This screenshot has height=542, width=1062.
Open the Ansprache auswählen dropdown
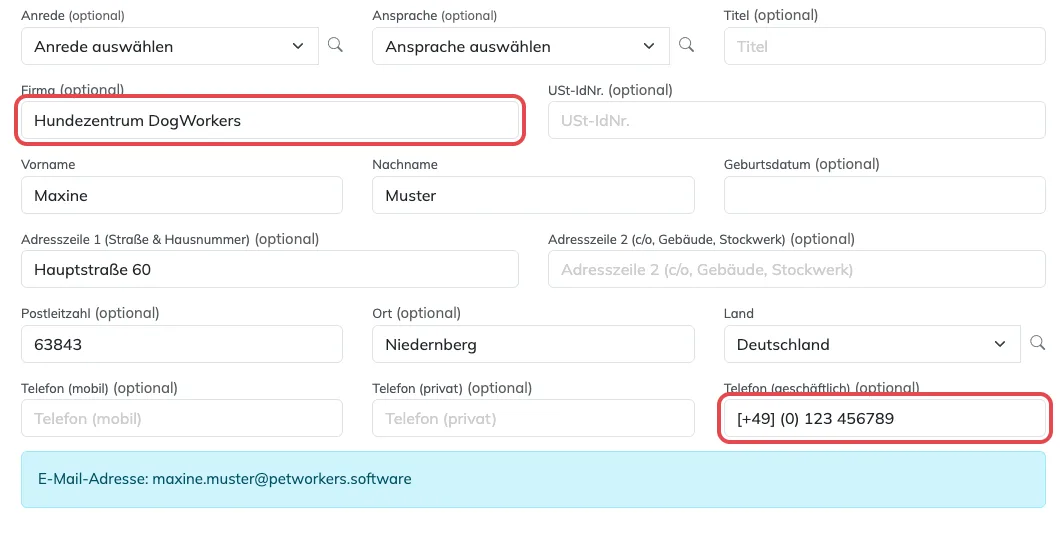521,46
